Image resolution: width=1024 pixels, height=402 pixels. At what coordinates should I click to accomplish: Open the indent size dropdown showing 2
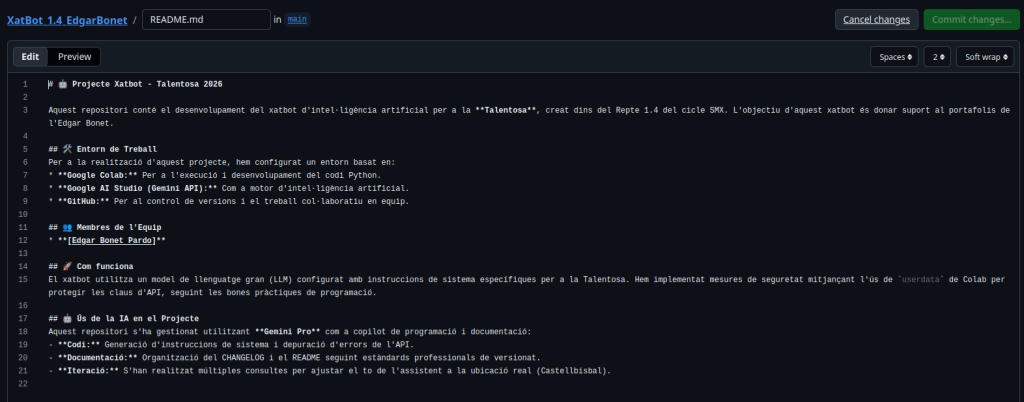click(936, 57)
